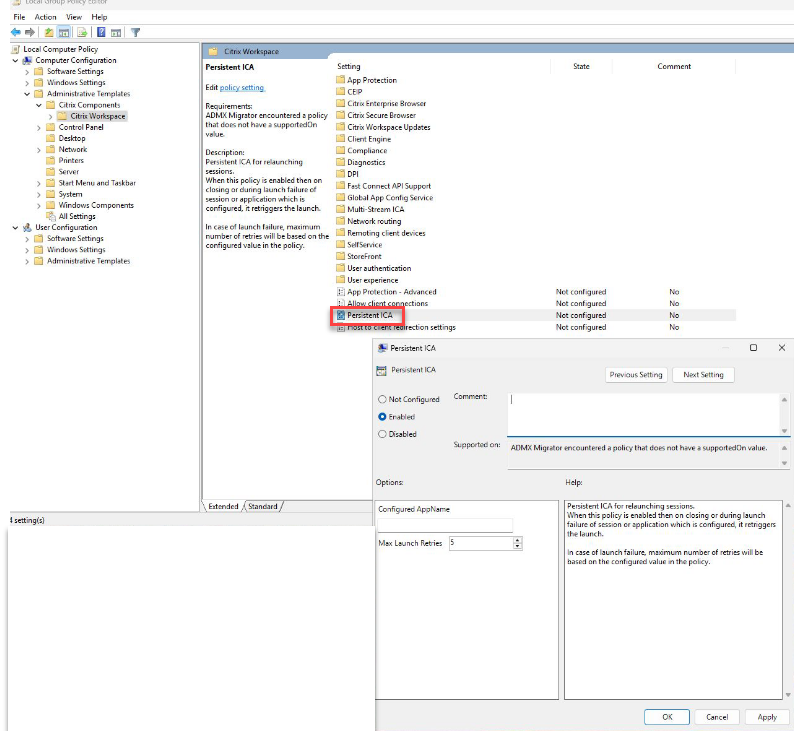
Task: Click the Back arrow toolbar icon
Action: click(15, 32)
